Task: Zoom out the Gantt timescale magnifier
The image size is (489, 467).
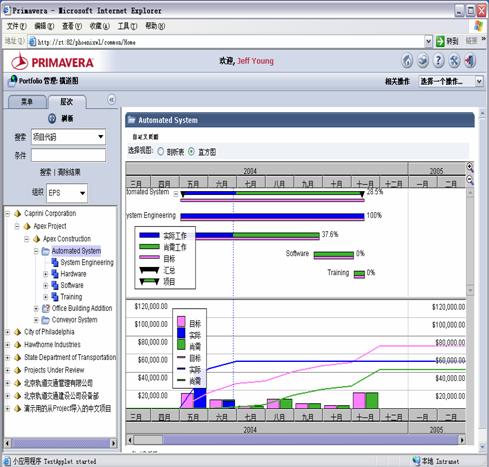Action: tap(470, 180)
